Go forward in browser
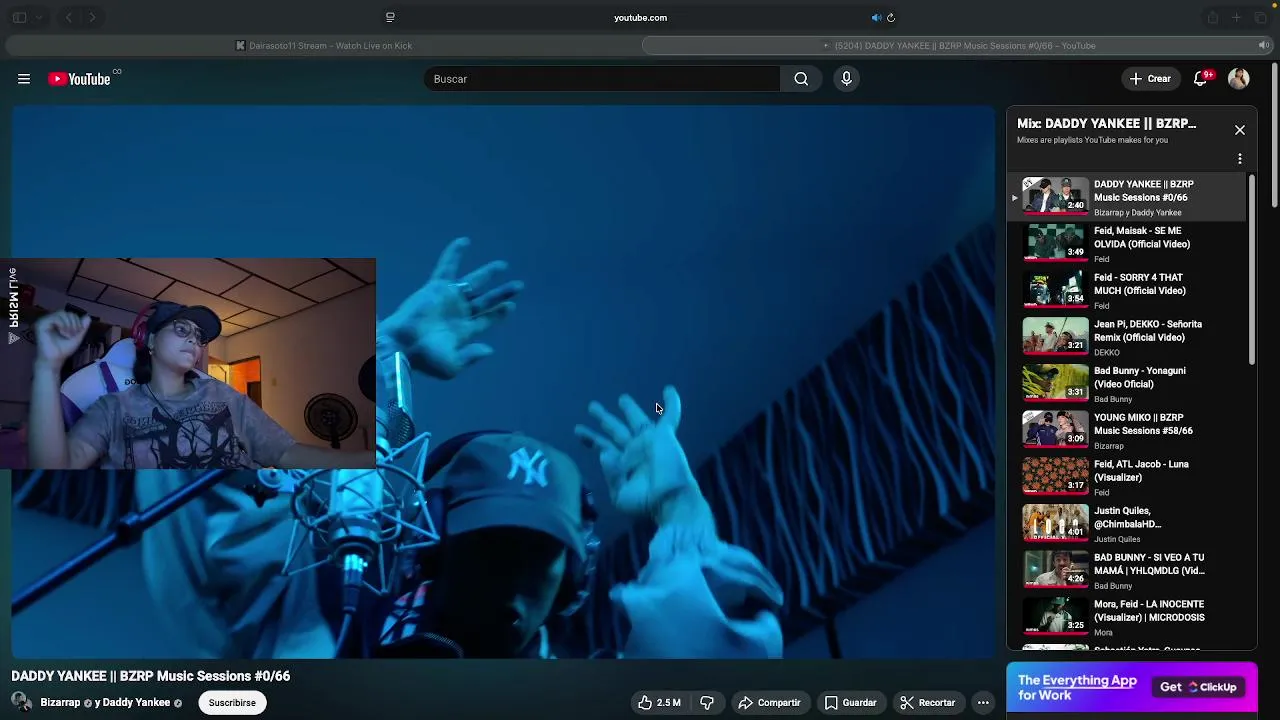 (92, 17)
